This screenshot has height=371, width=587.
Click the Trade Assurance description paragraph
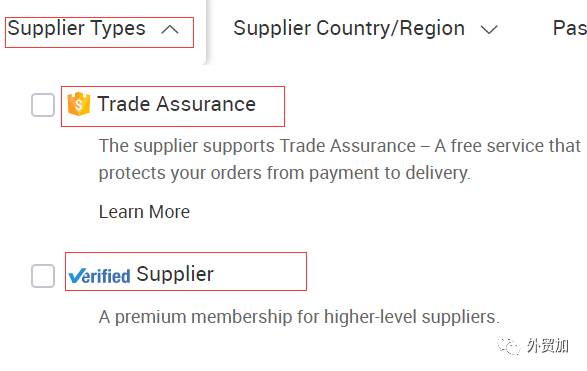(340, 159)
